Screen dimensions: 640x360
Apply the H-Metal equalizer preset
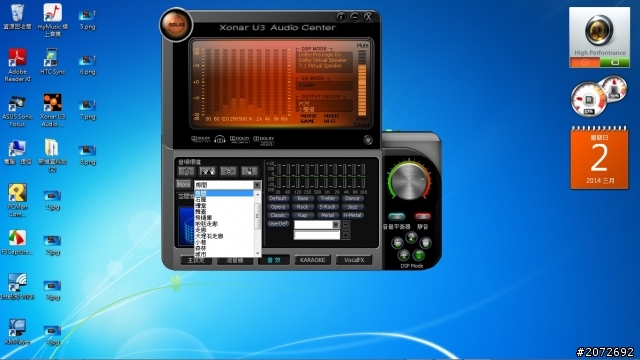click(352, 215)
